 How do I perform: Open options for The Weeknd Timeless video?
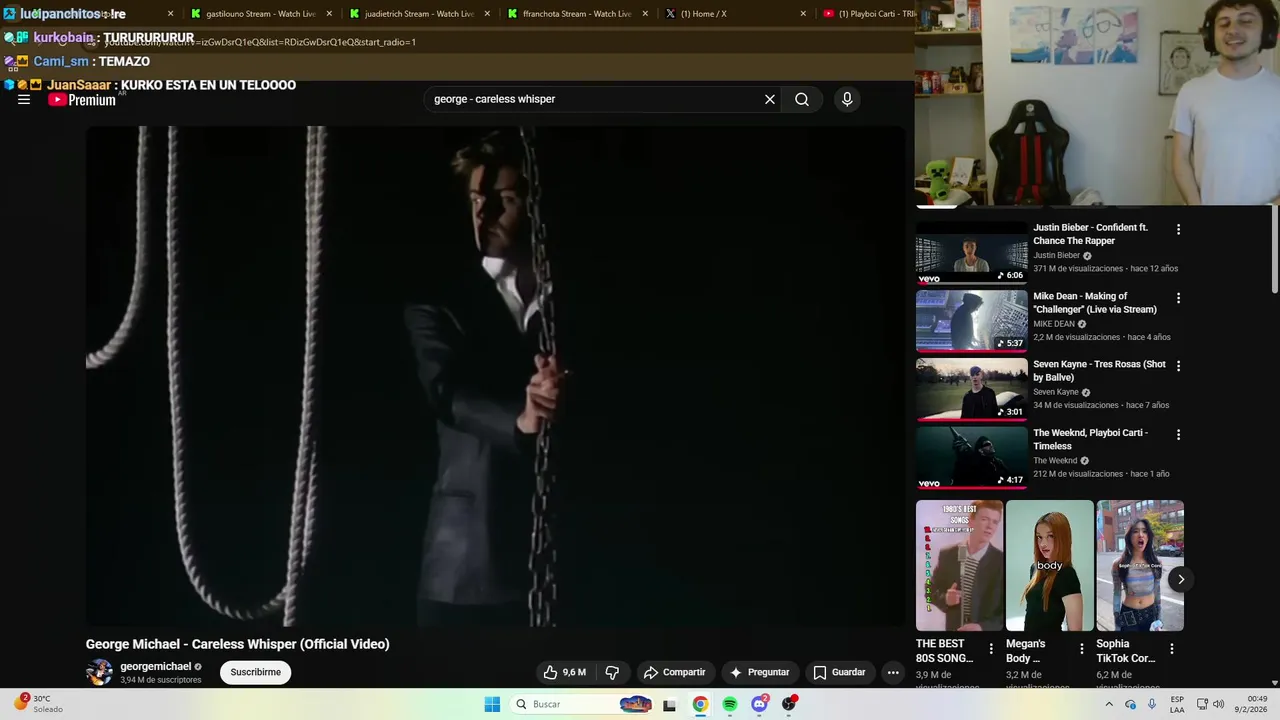tap(1178, 435)
